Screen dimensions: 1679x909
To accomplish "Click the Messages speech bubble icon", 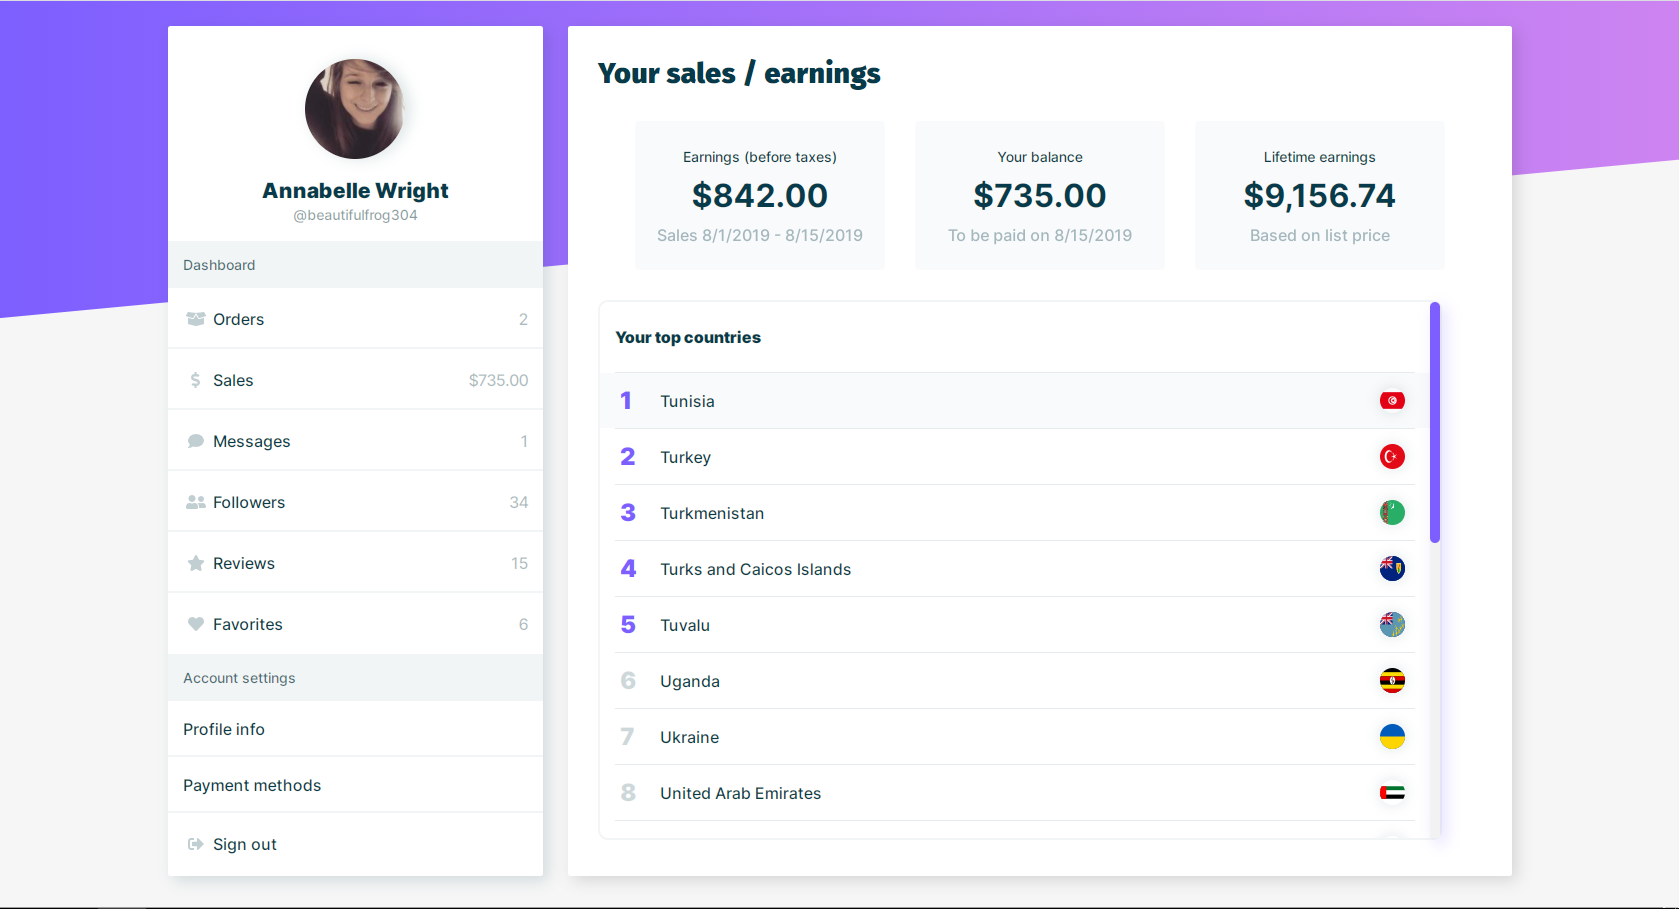I will 196,441.
